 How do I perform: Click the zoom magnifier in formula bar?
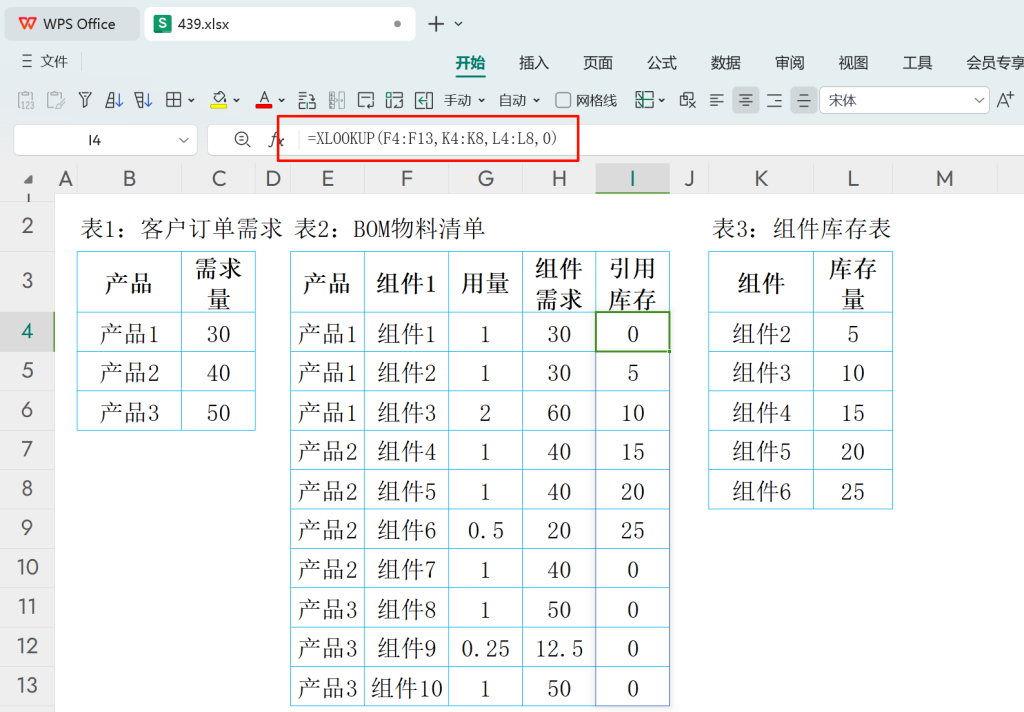242,139
